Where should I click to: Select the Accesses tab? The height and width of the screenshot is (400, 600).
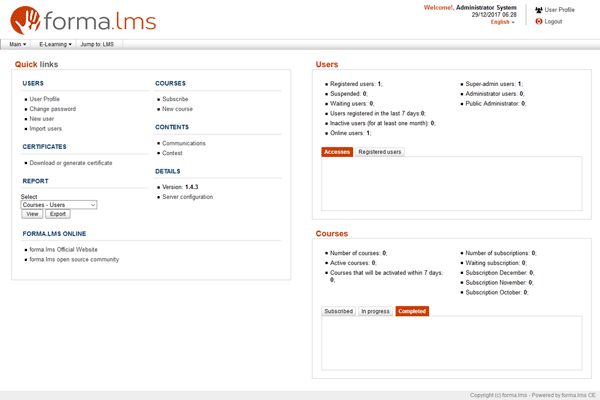click(x=337, y=152)
